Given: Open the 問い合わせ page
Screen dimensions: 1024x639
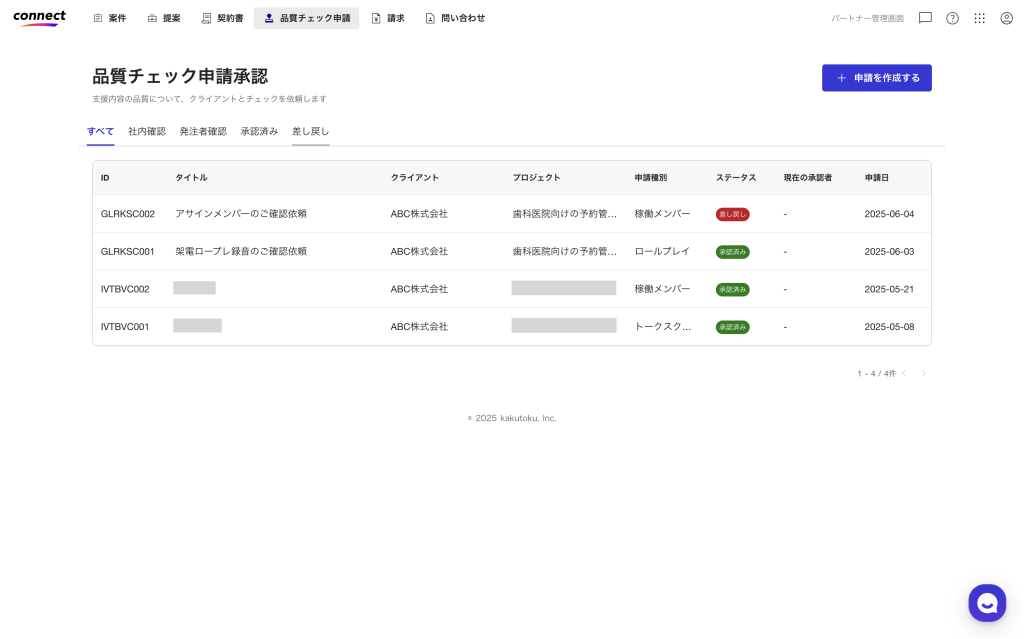Looking at the screenshot, I should click(455, 18).
